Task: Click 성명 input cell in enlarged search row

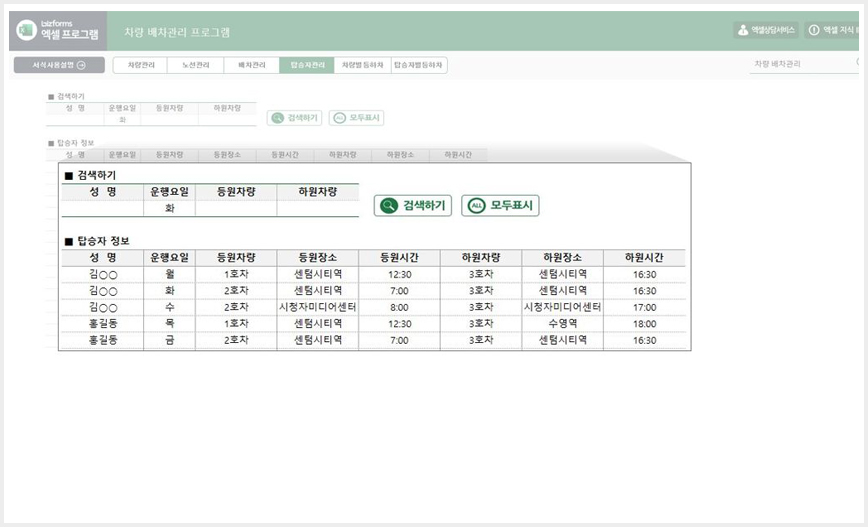Action: pos(102,208)
